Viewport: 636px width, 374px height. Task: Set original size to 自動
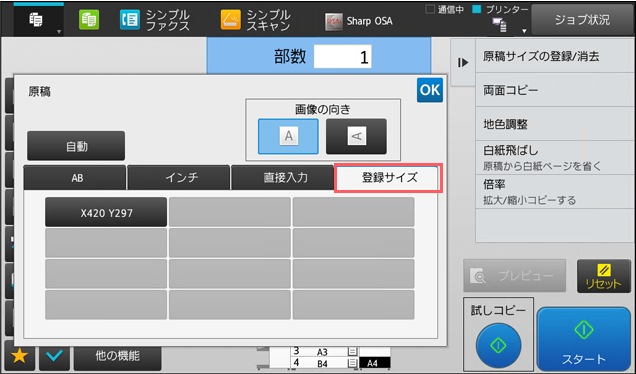(76, 146)
